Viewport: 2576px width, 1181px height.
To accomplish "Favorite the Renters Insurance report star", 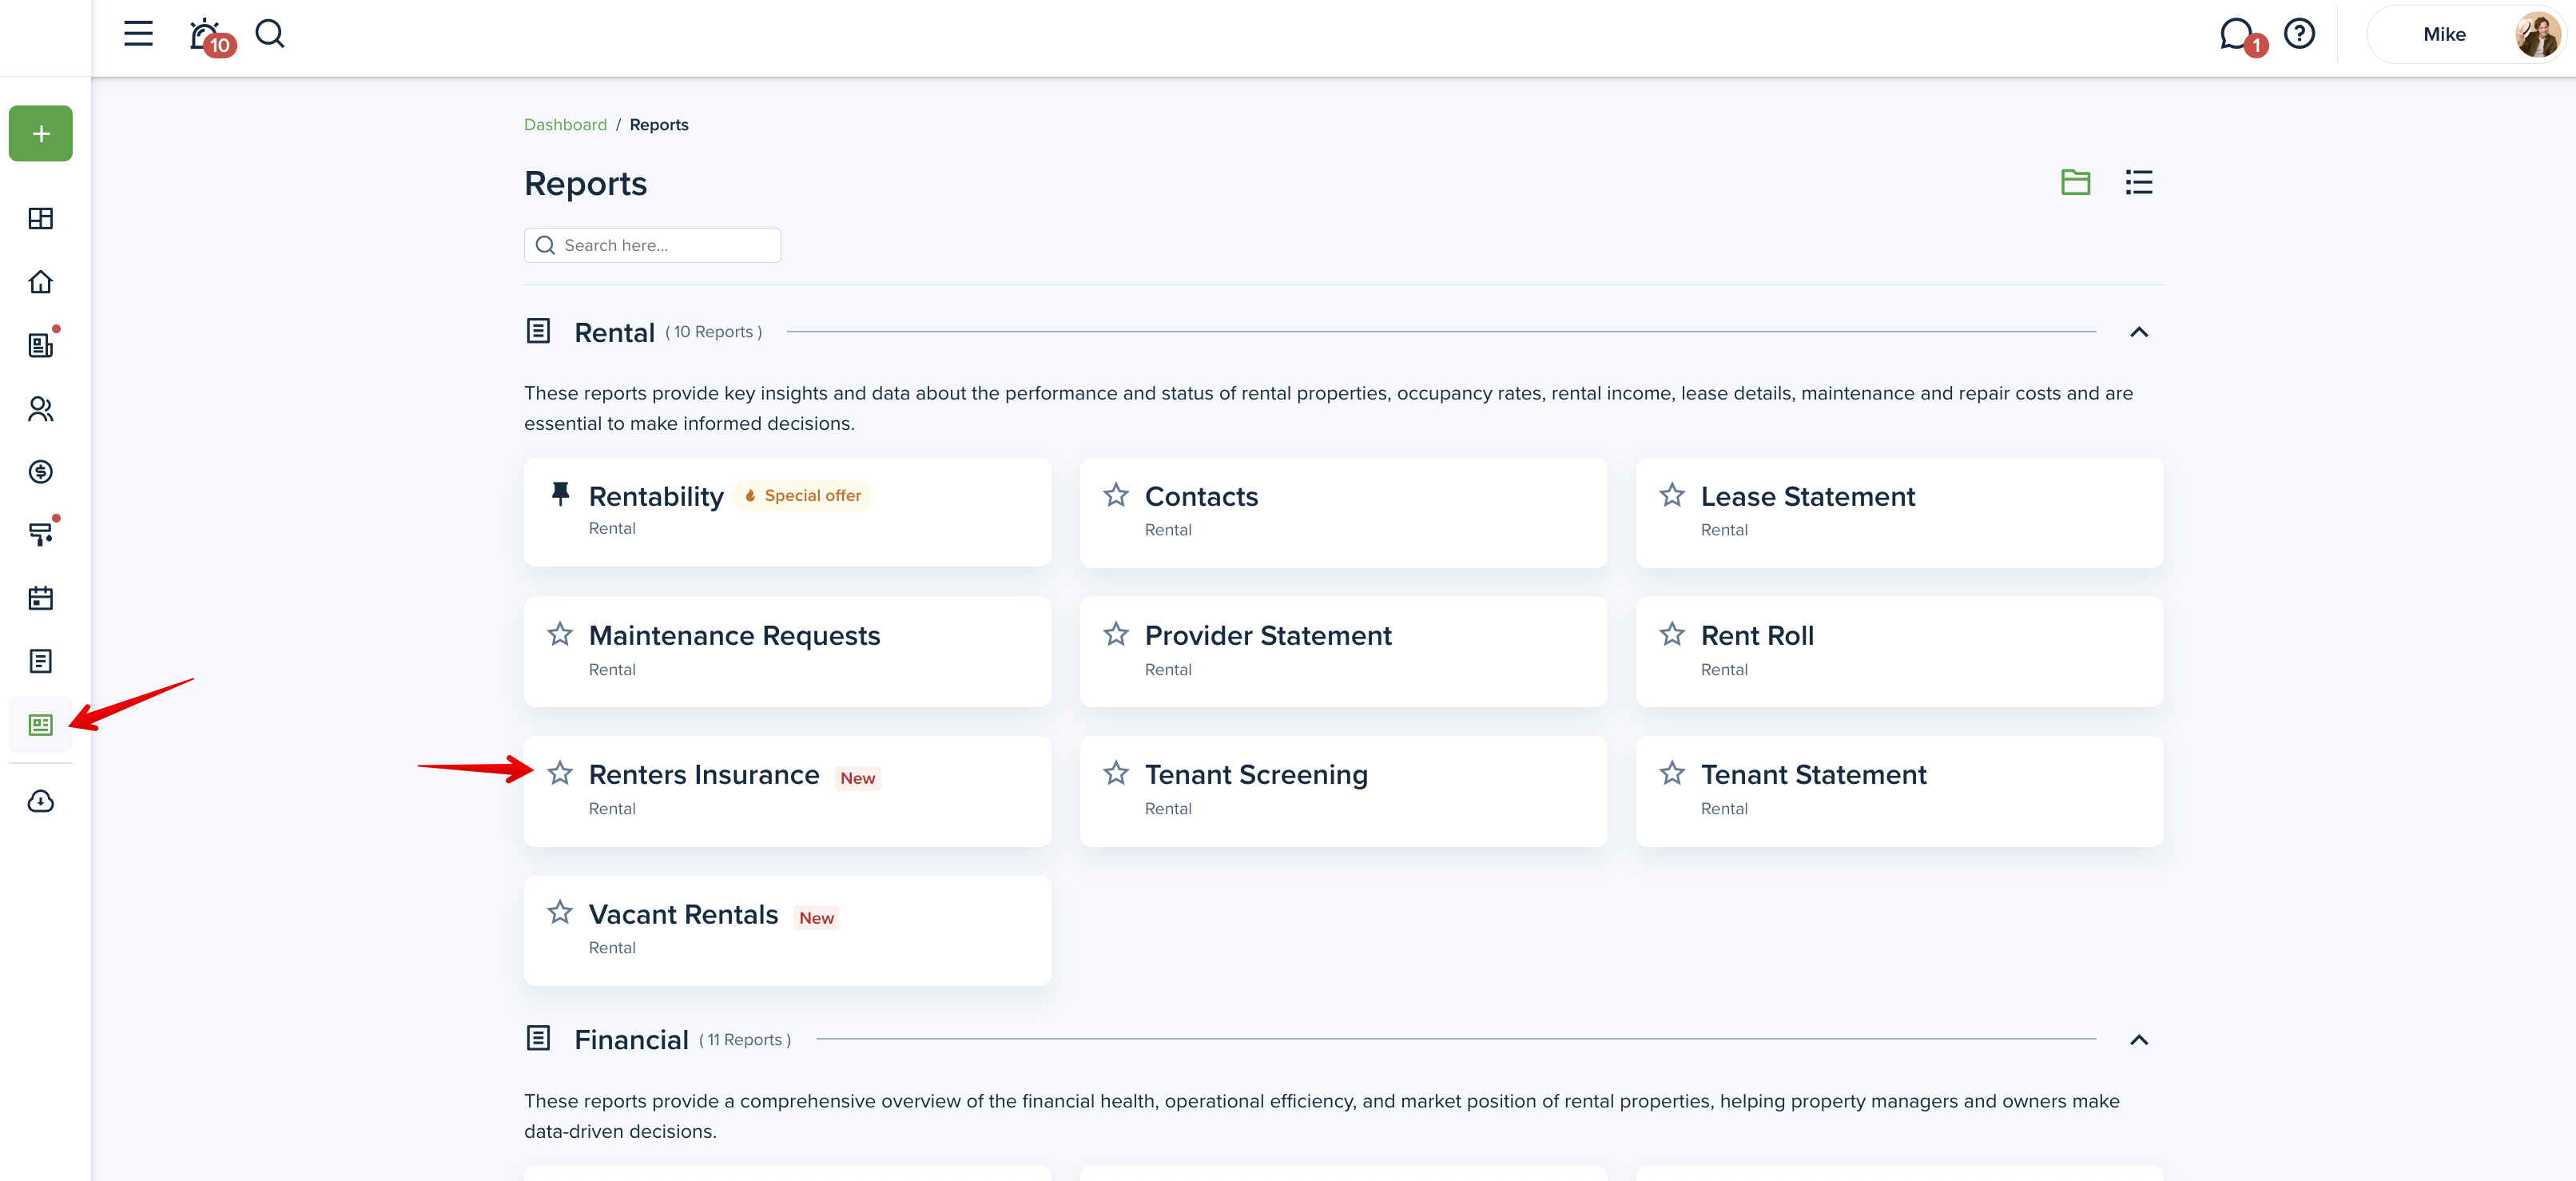I will [560, 773].
